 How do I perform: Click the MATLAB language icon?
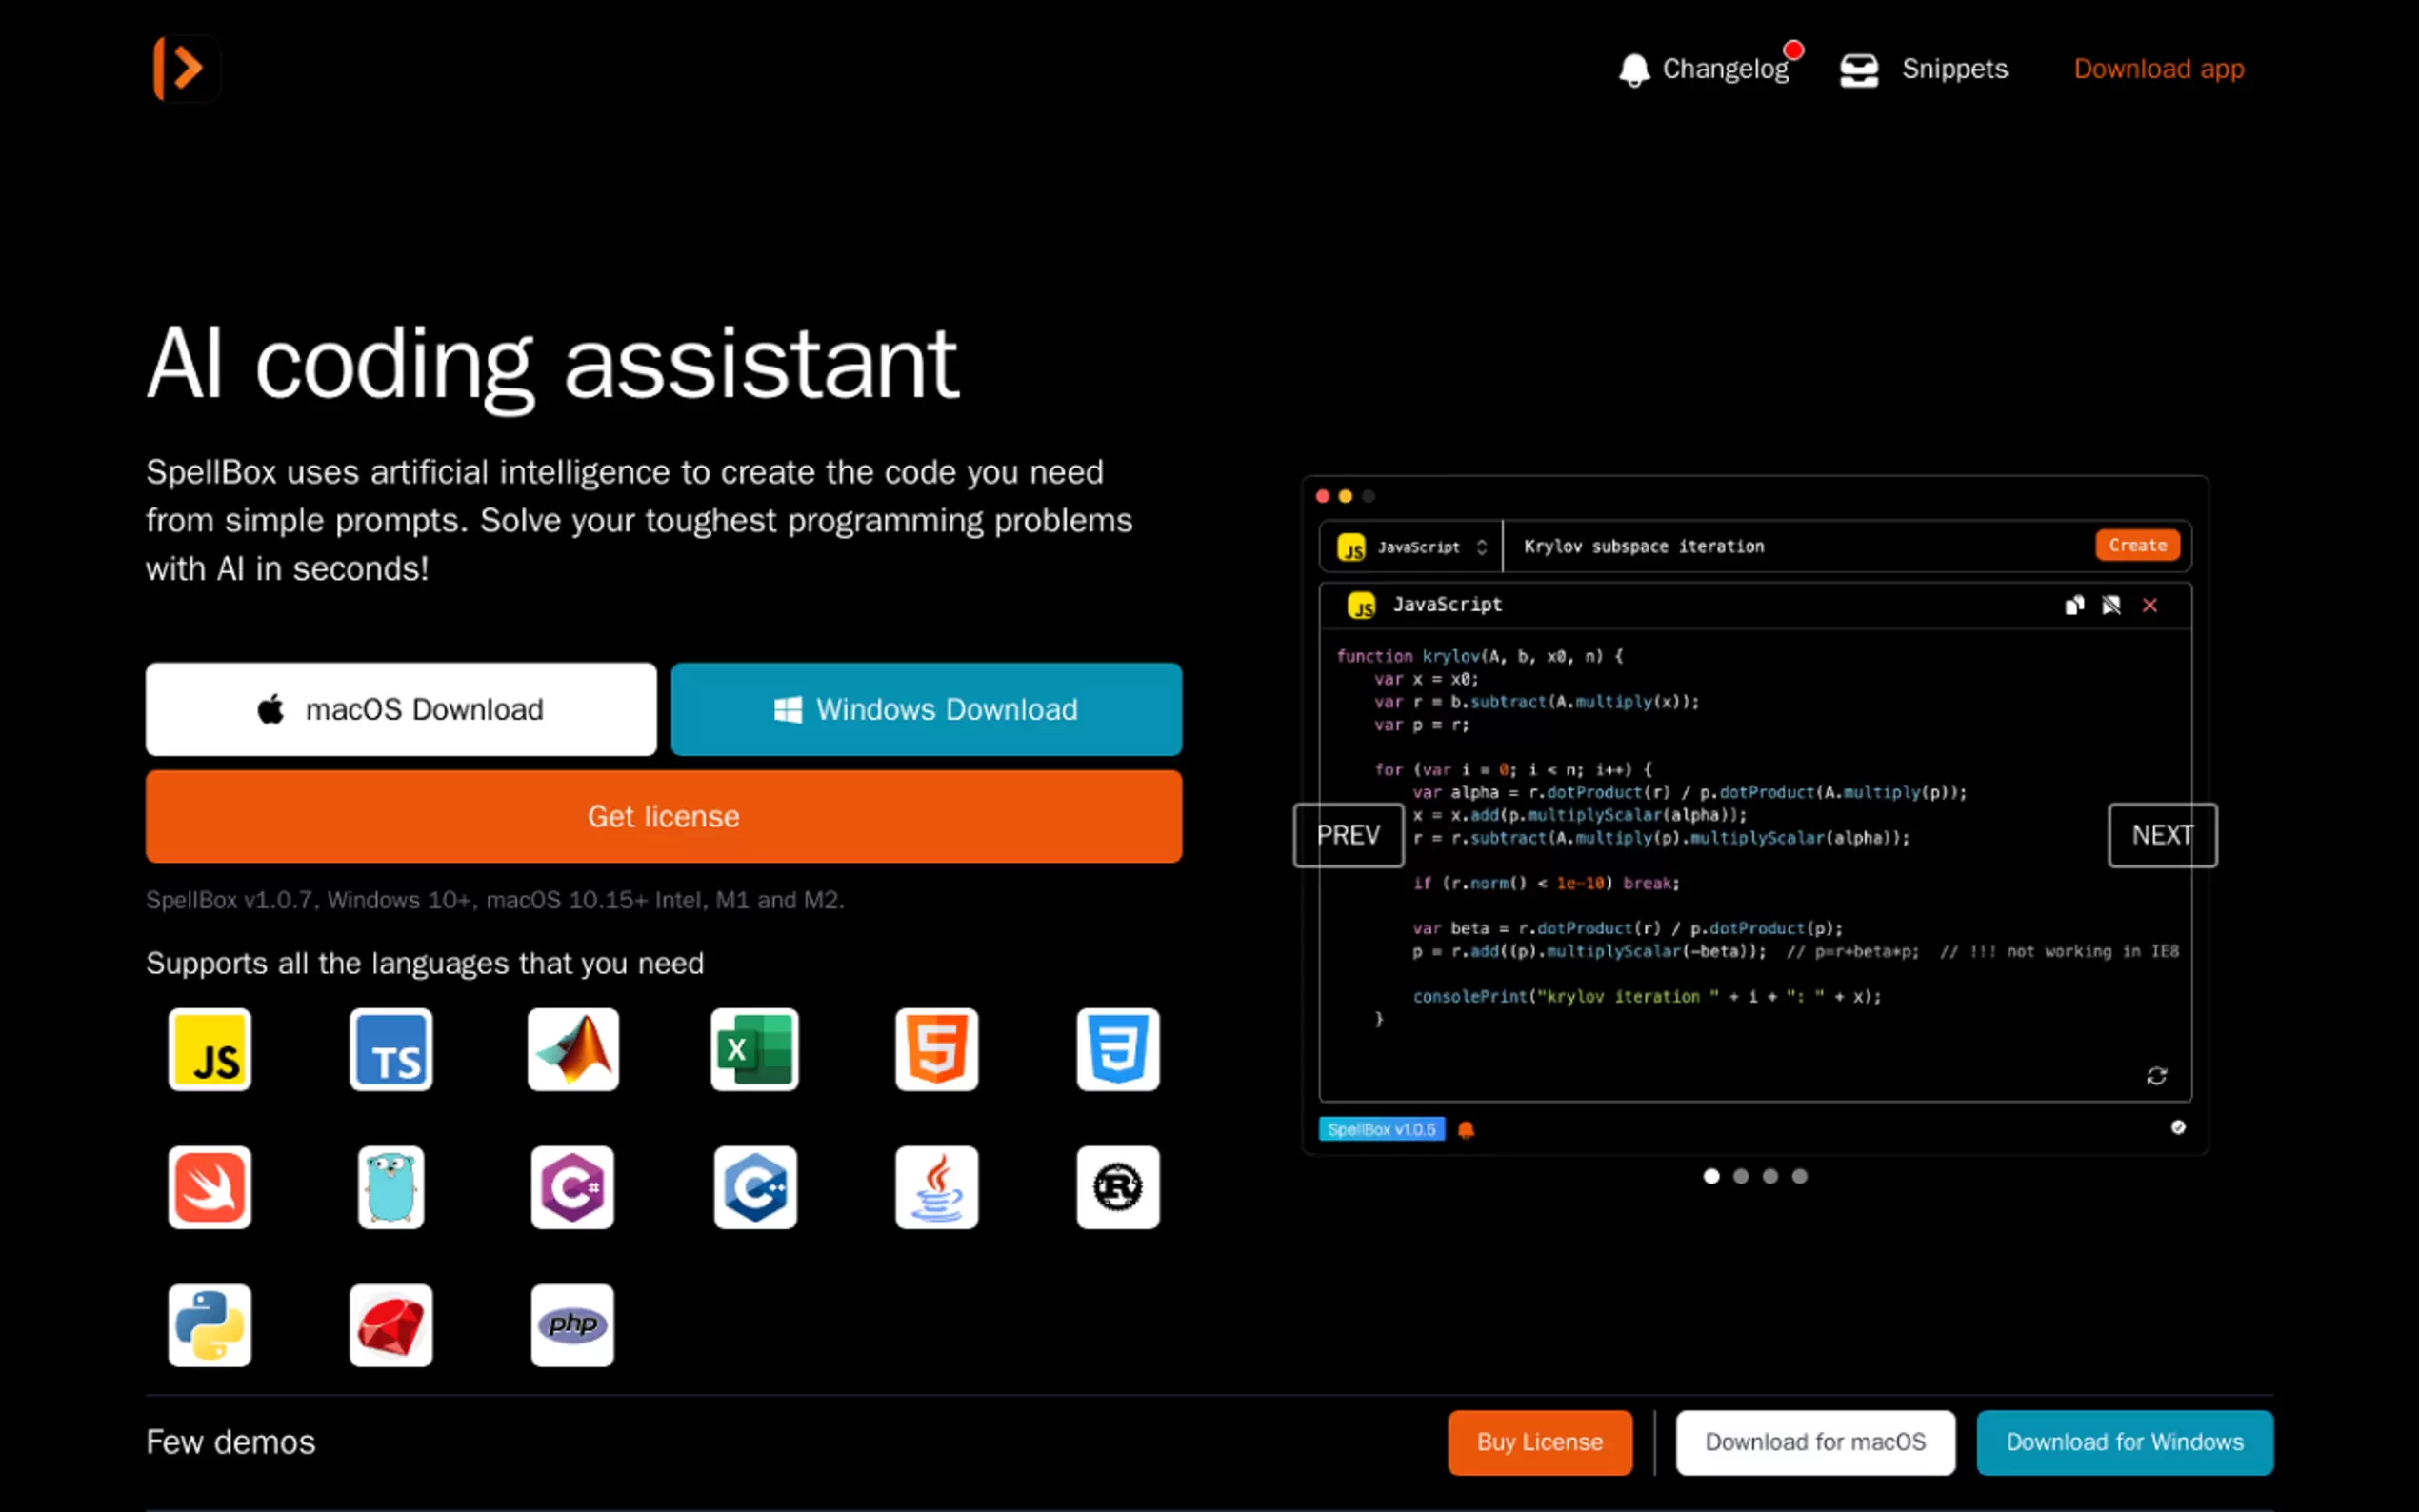(573, 1049)
